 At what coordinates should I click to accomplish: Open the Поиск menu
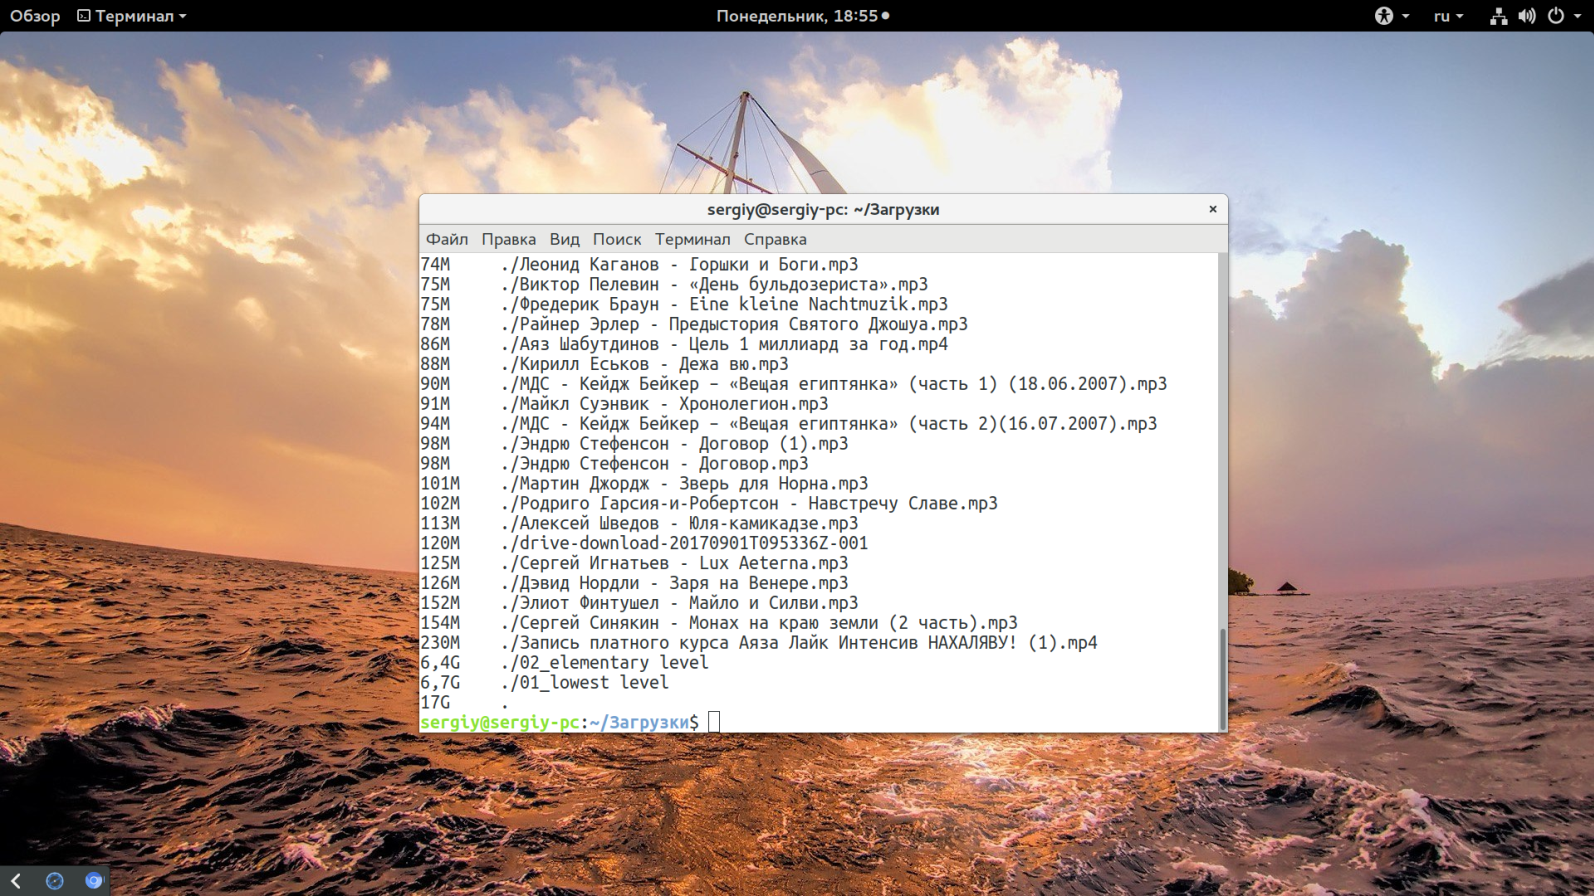point(616,239)
